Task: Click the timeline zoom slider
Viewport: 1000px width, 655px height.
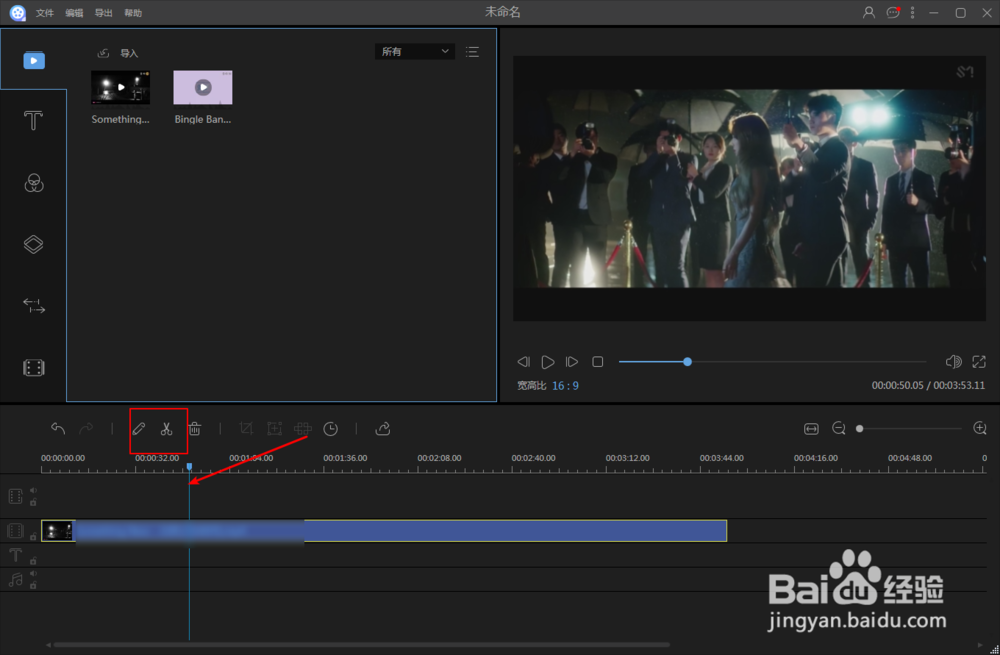Action: (x=910, y=429)
